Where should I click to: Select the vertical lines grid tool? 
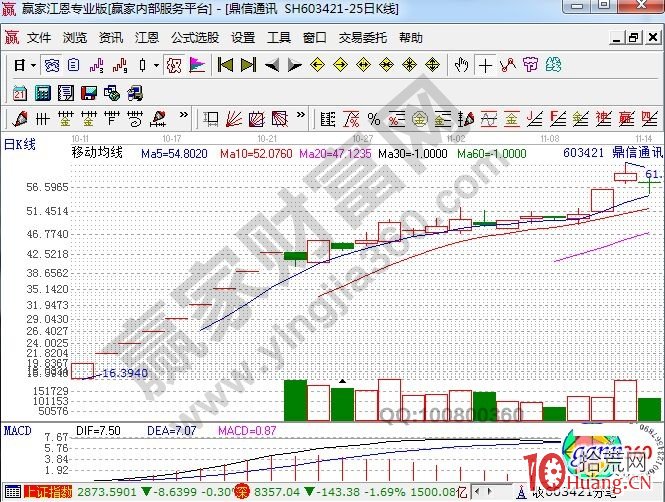[x=42, y=119]
